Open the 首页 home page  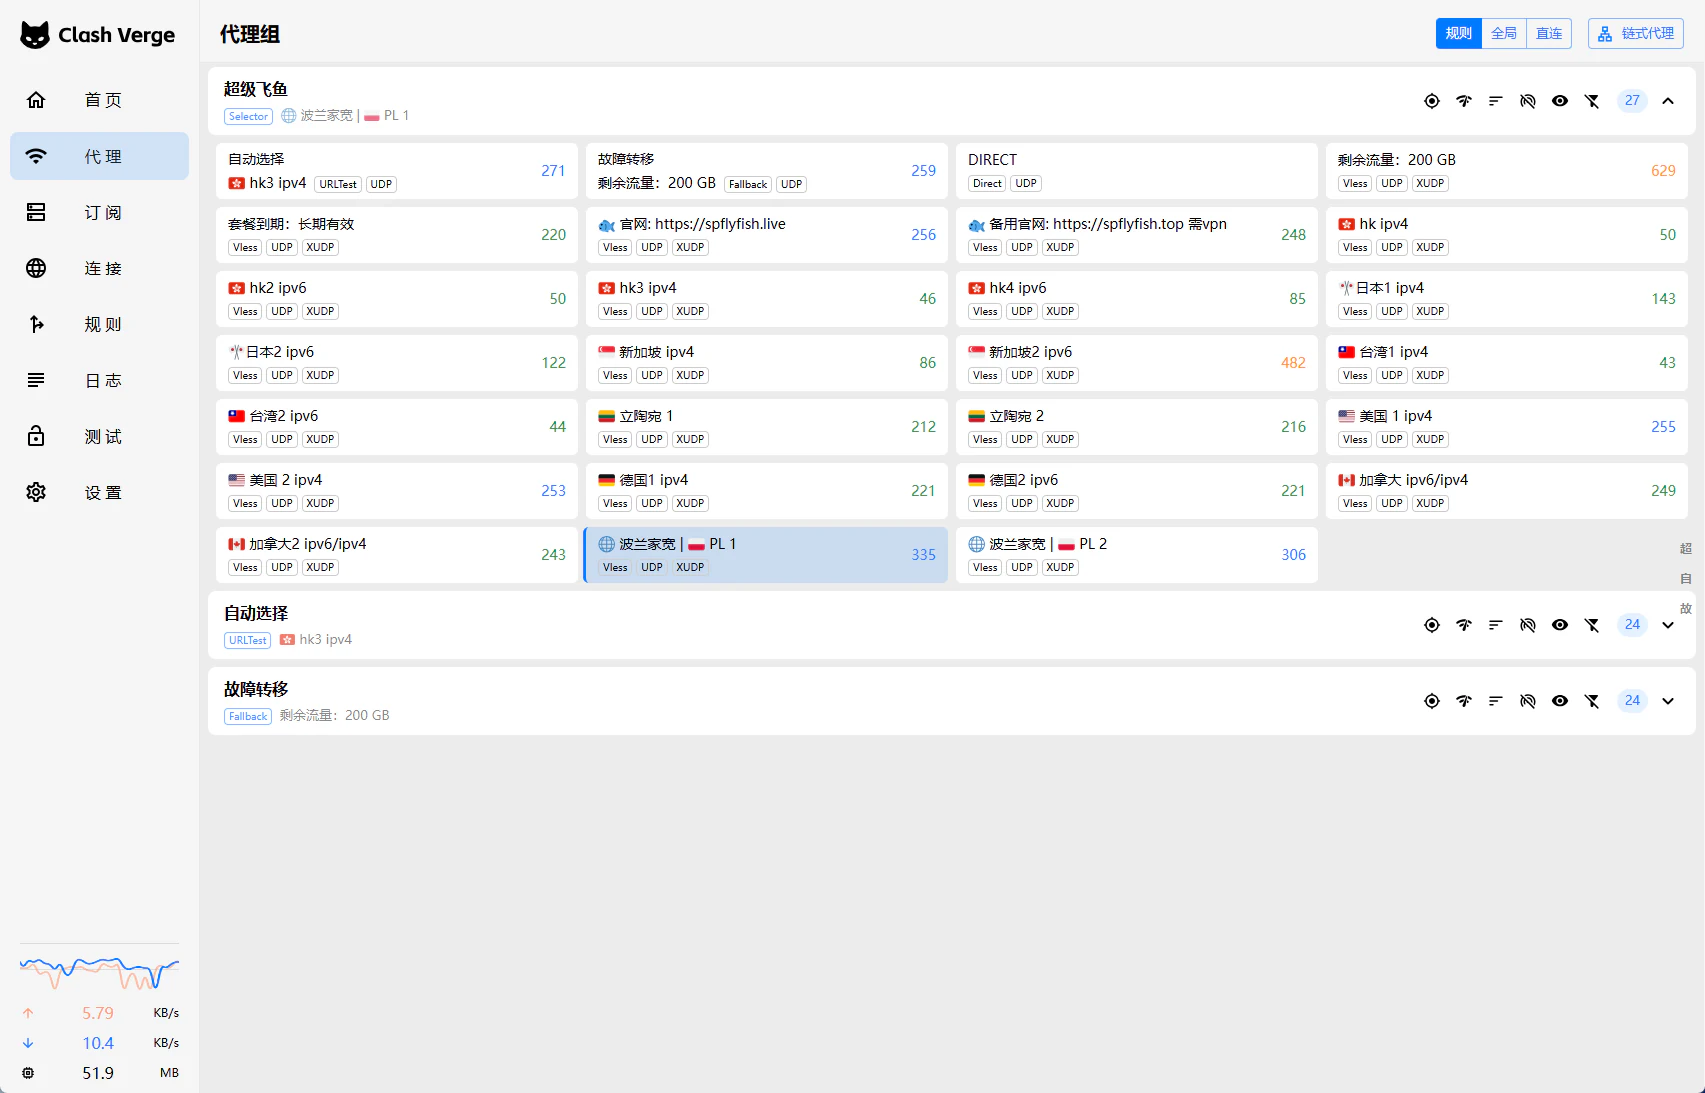[x=99, y=100]
